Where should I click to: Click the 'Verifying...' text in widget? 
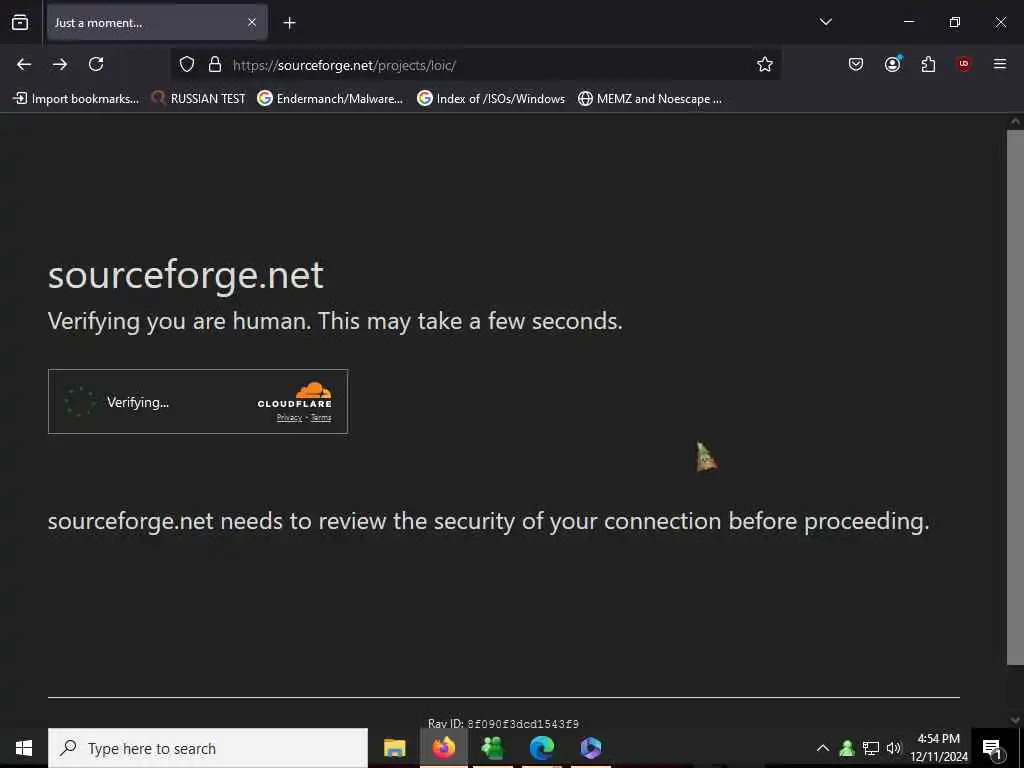coord(138,402)
